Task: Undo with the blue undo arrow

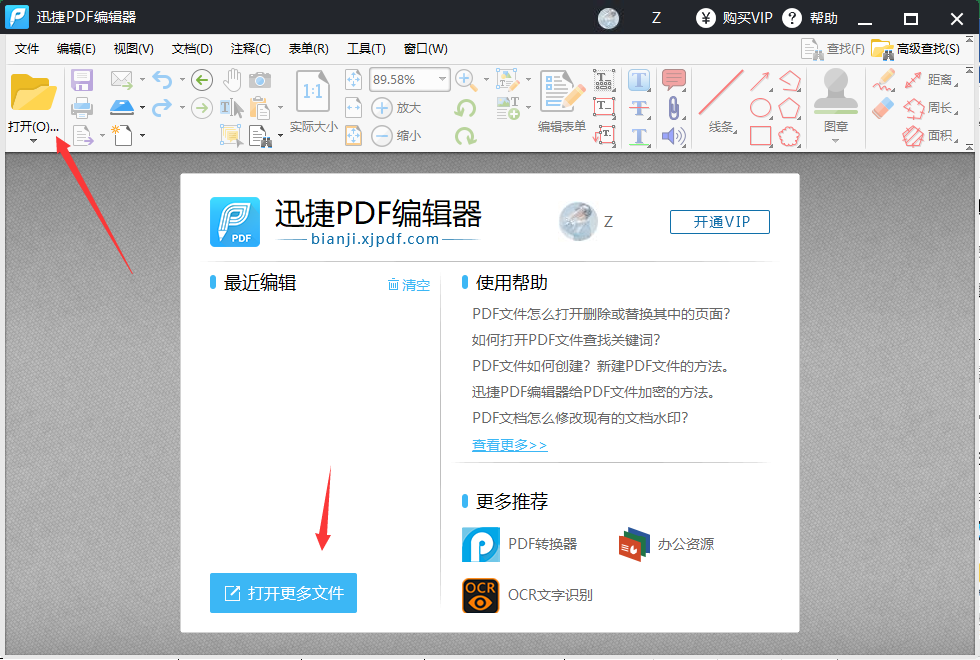Action: pos(162,80)
